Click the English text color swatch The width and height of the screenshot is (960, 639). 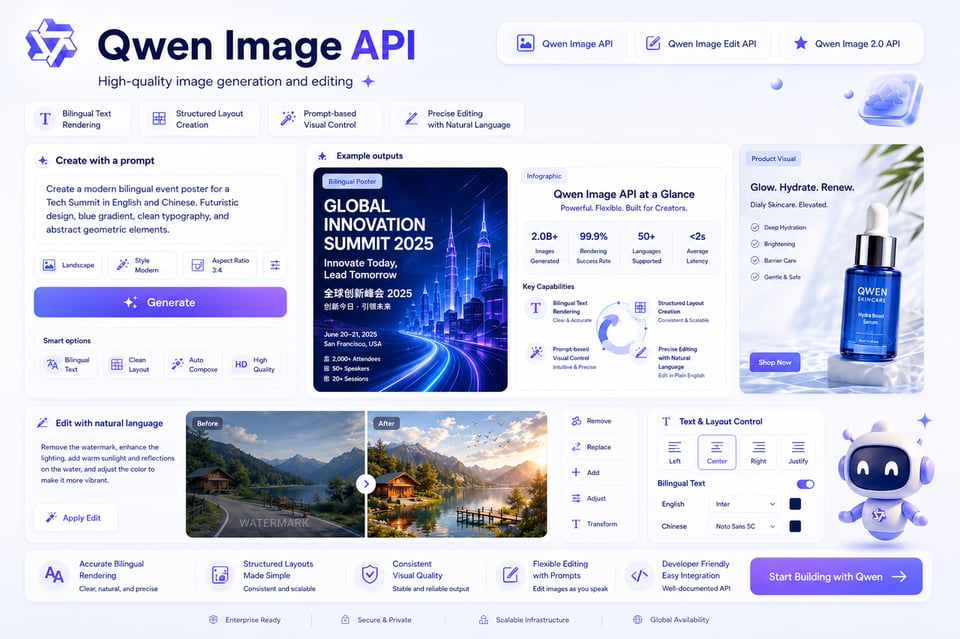point(795,504)
